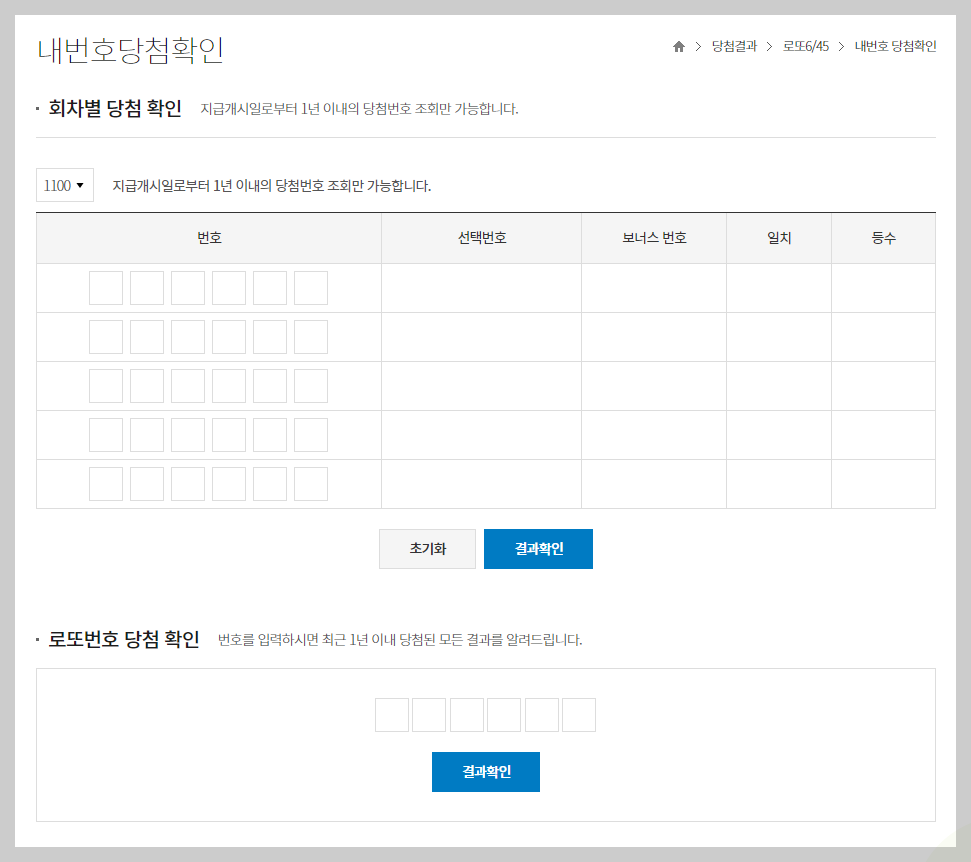This screenshot has width=971, height=862.
Task: Open the round selector dropdown showing 1100
Action: point(64,184)
